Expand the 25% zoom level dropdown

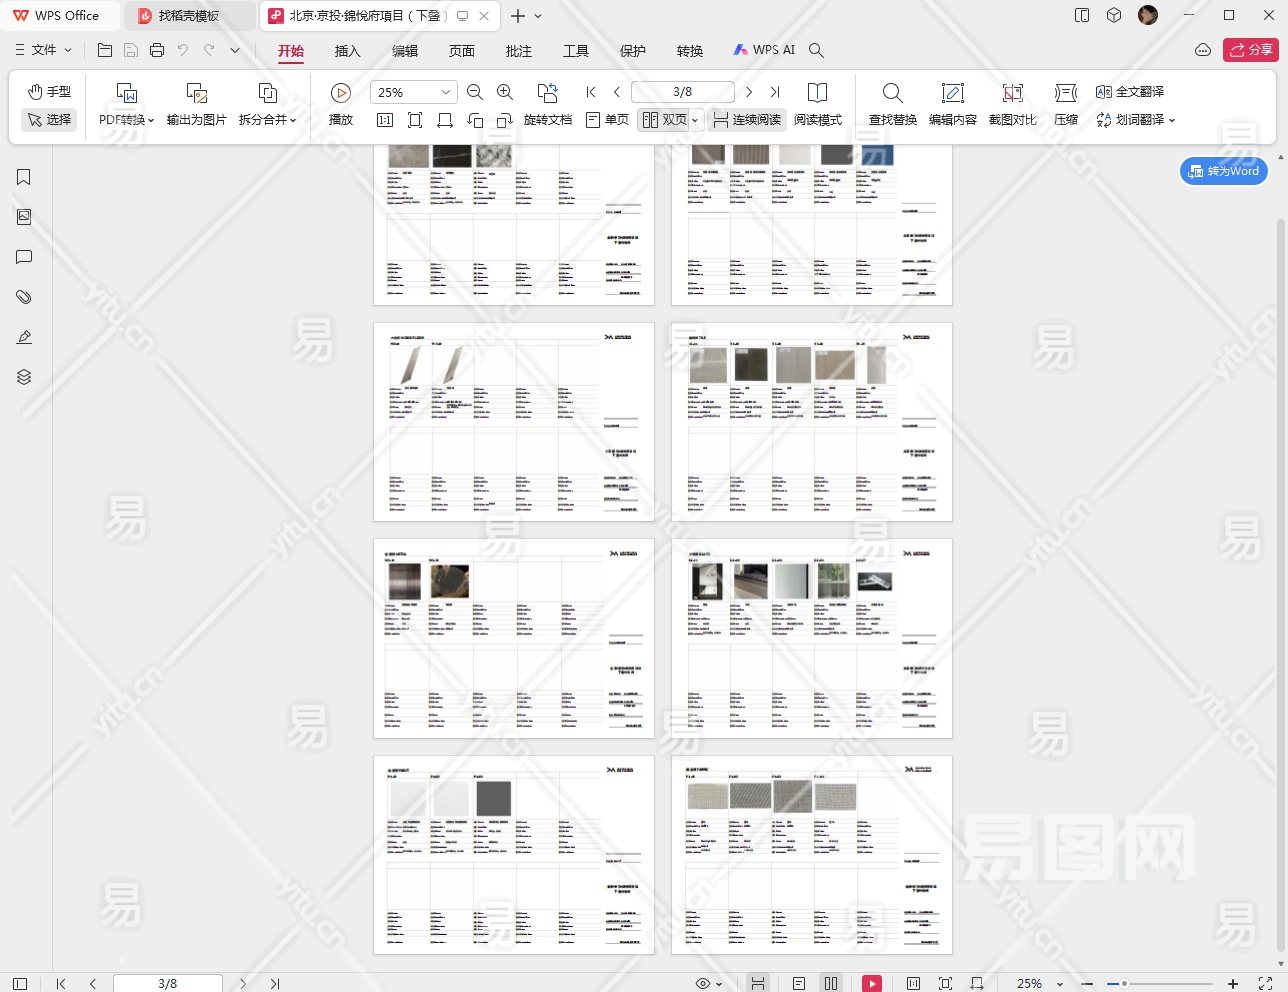point(446,92)
